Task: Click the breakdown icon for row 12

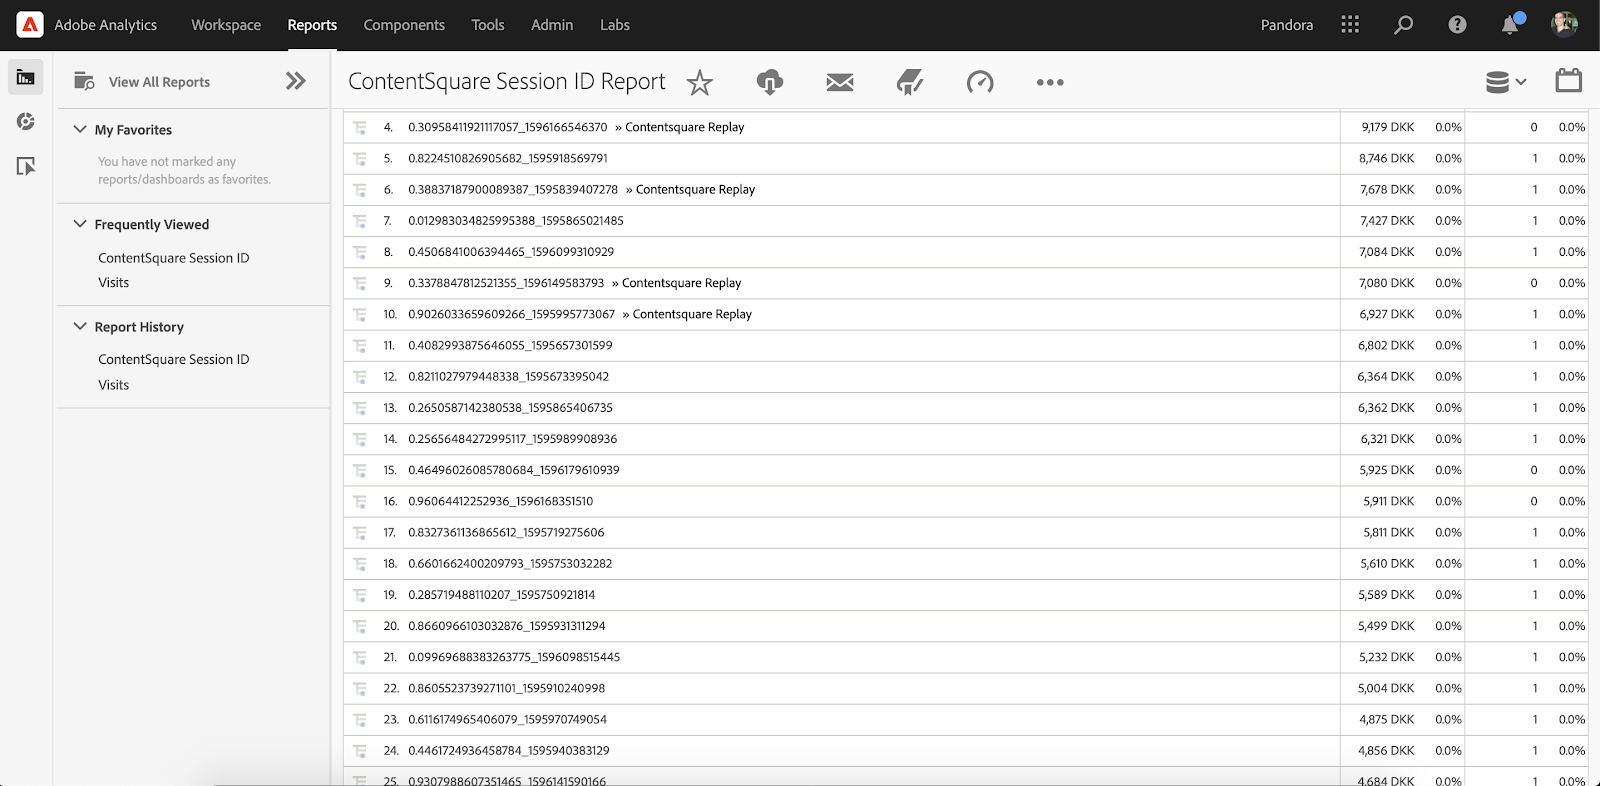Action: coord(360,376)
